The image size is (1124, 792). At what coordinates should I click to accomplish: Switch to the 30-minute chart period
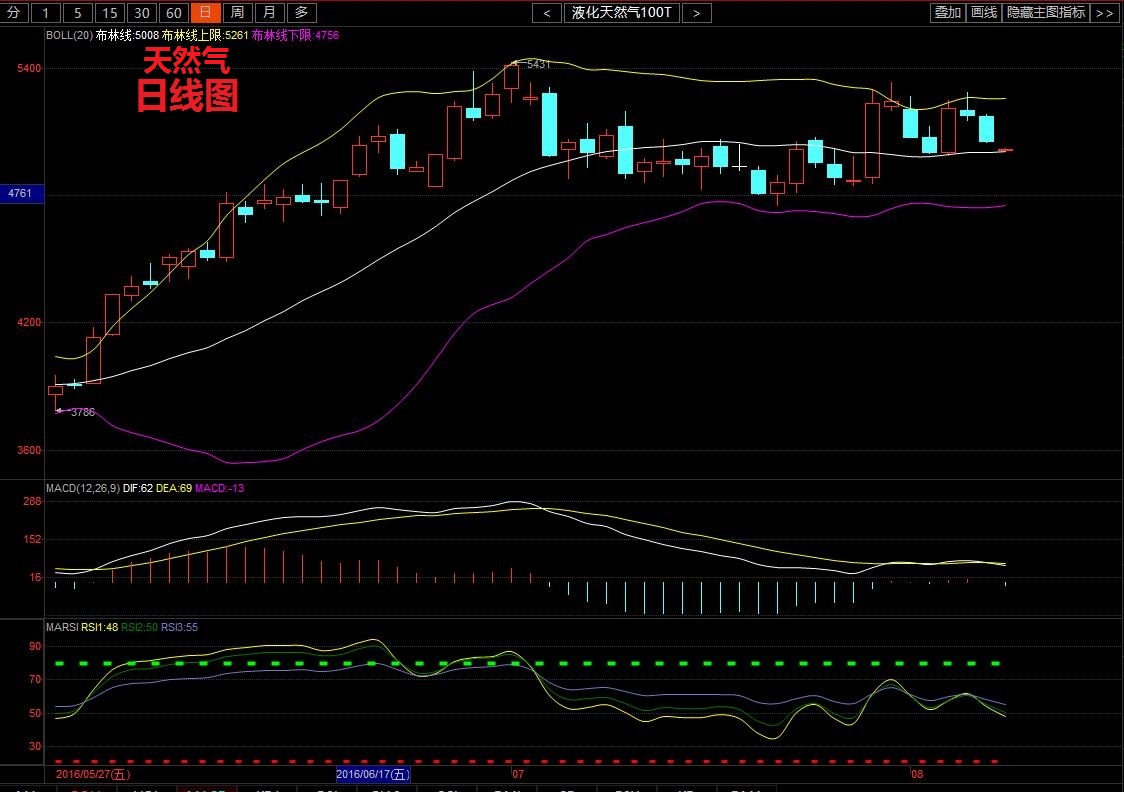(142, 12)
